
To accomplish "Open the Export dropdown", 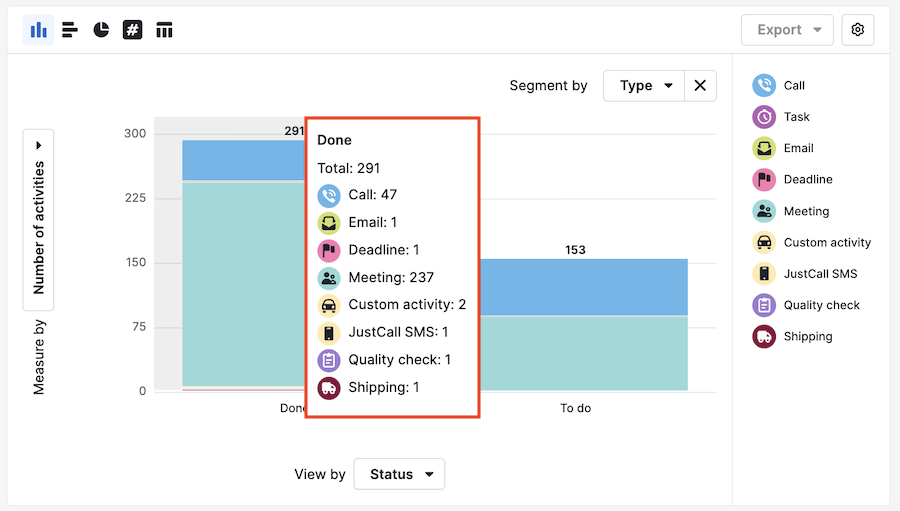I will point(787,30).
